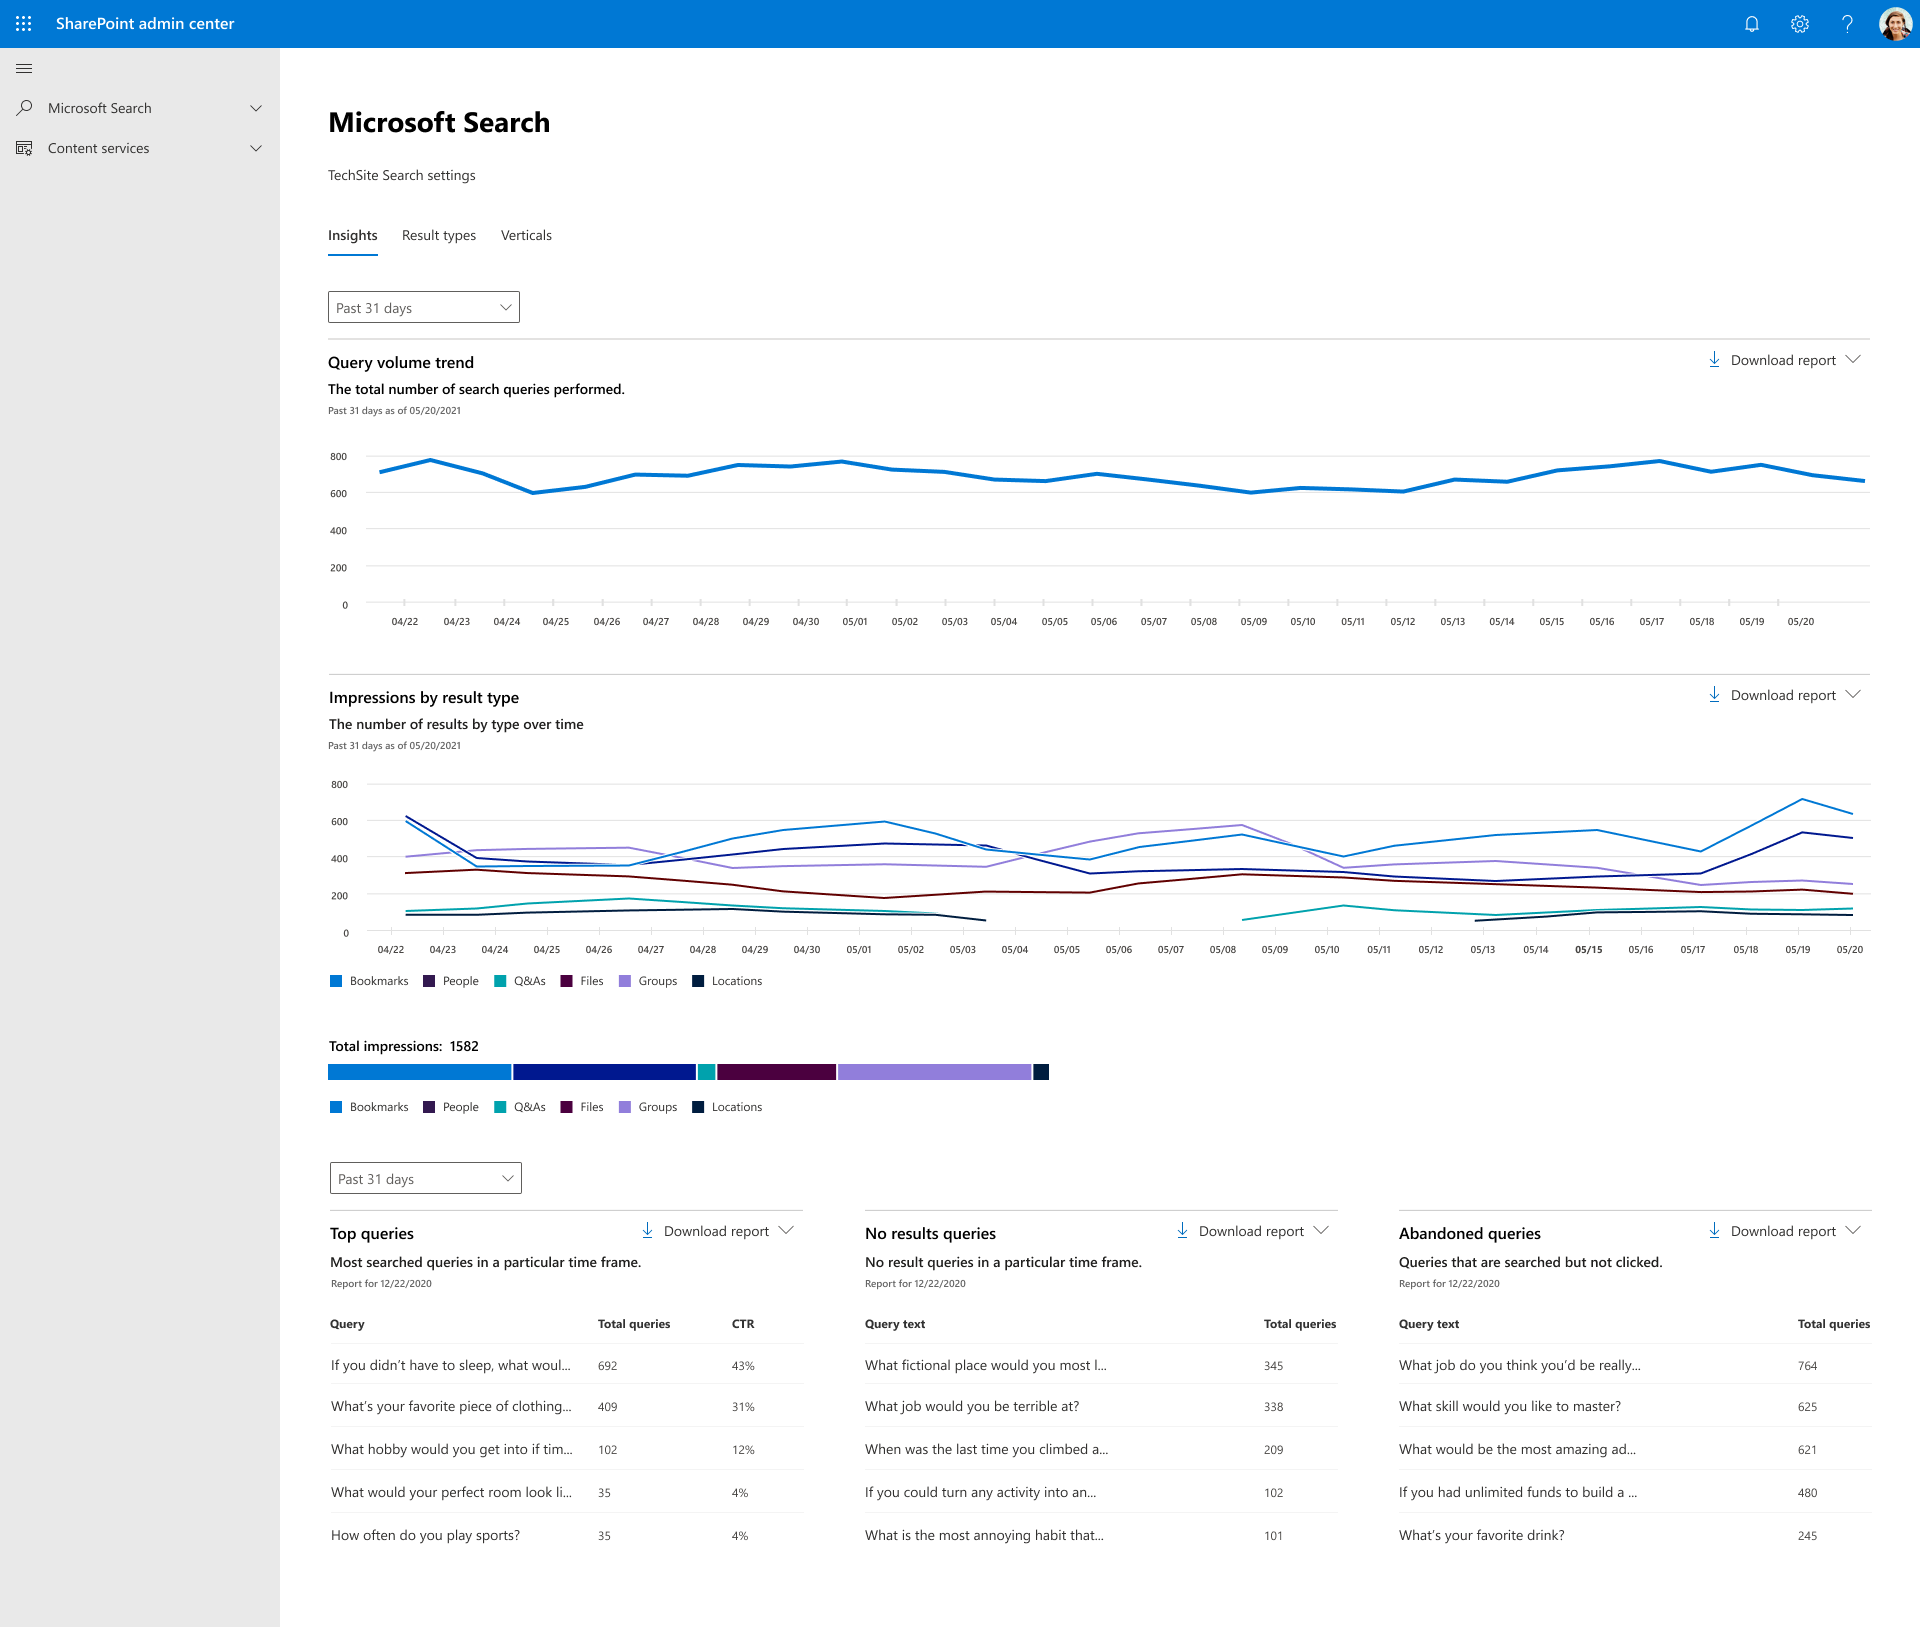Open the Settings gear icon

point(1799,23)
